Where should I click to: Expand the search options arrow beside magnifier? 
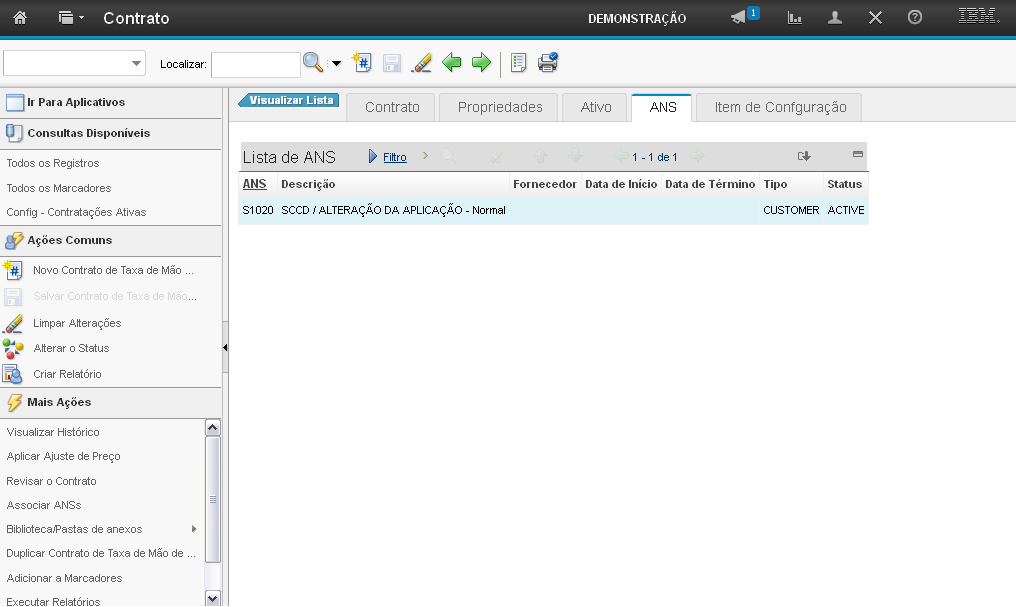(336, 64)
